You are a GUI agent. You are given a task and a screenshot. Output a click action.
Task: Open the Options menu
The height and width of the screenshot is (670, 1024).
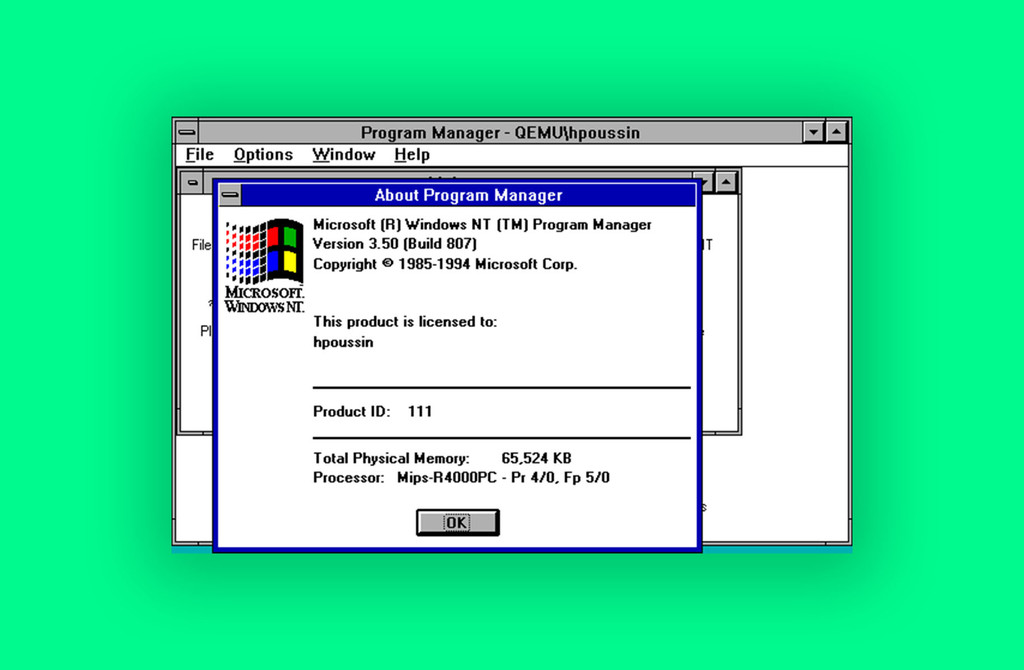263,155
